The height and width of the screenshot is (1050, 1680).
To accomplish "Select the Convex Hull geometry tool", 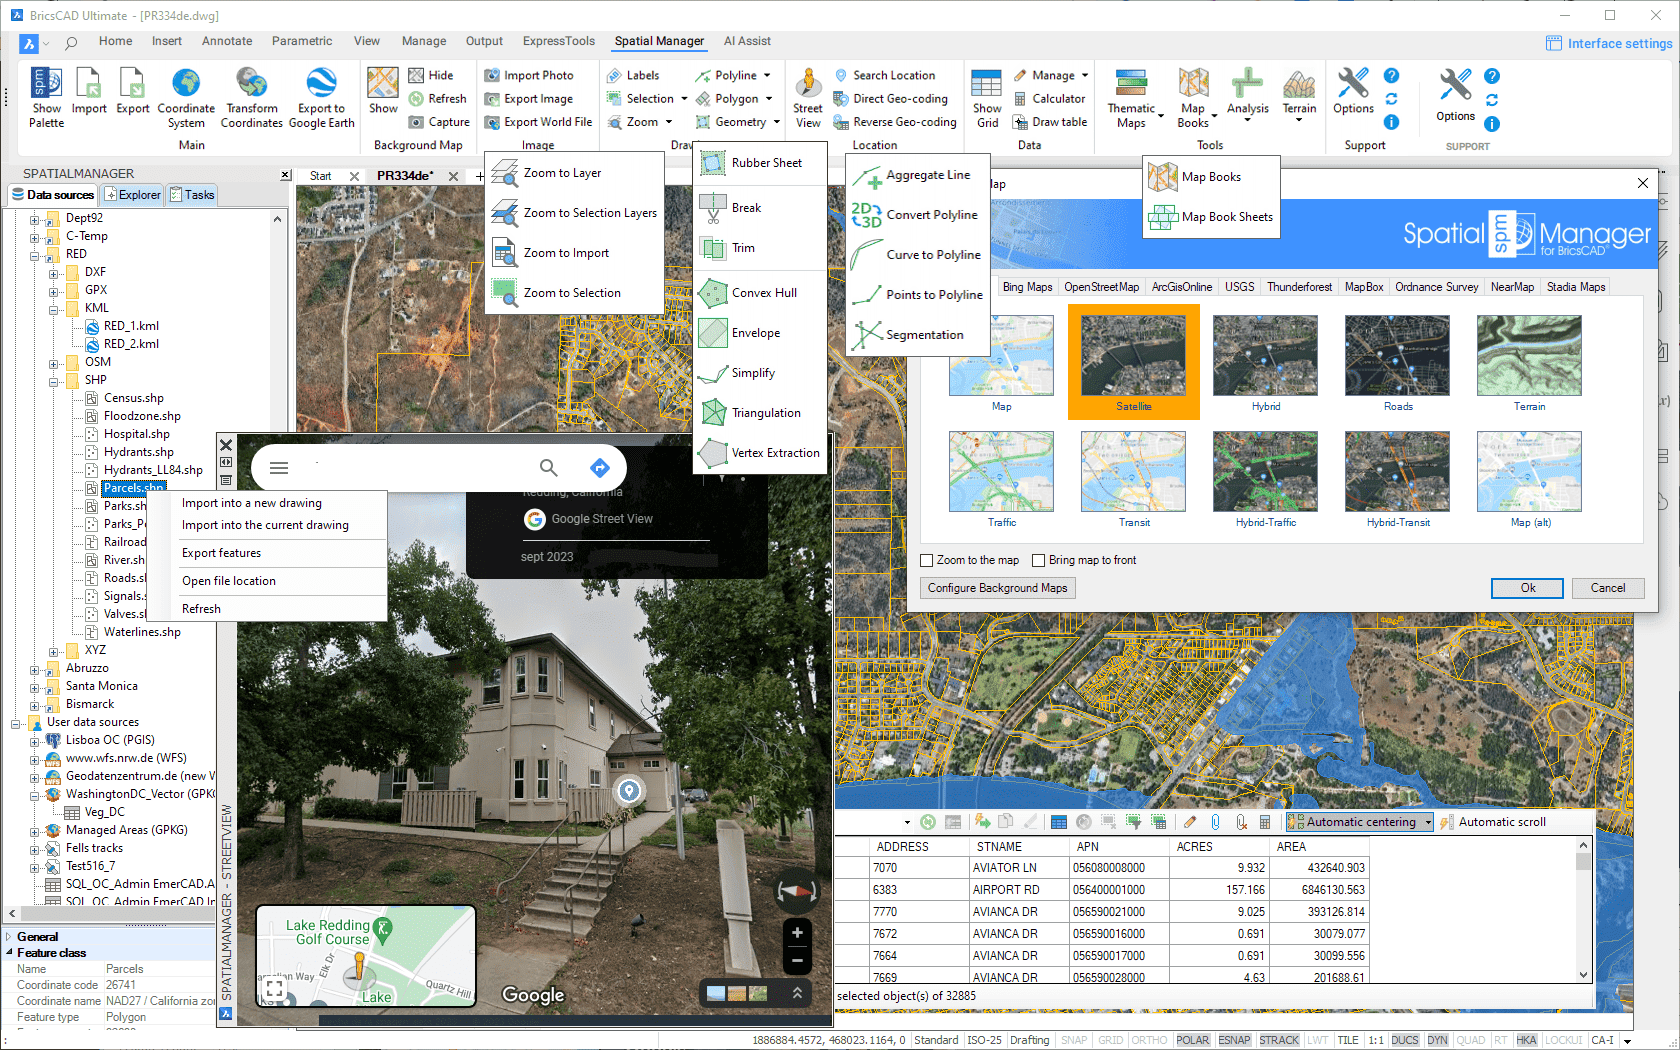I will click(713, 293).
